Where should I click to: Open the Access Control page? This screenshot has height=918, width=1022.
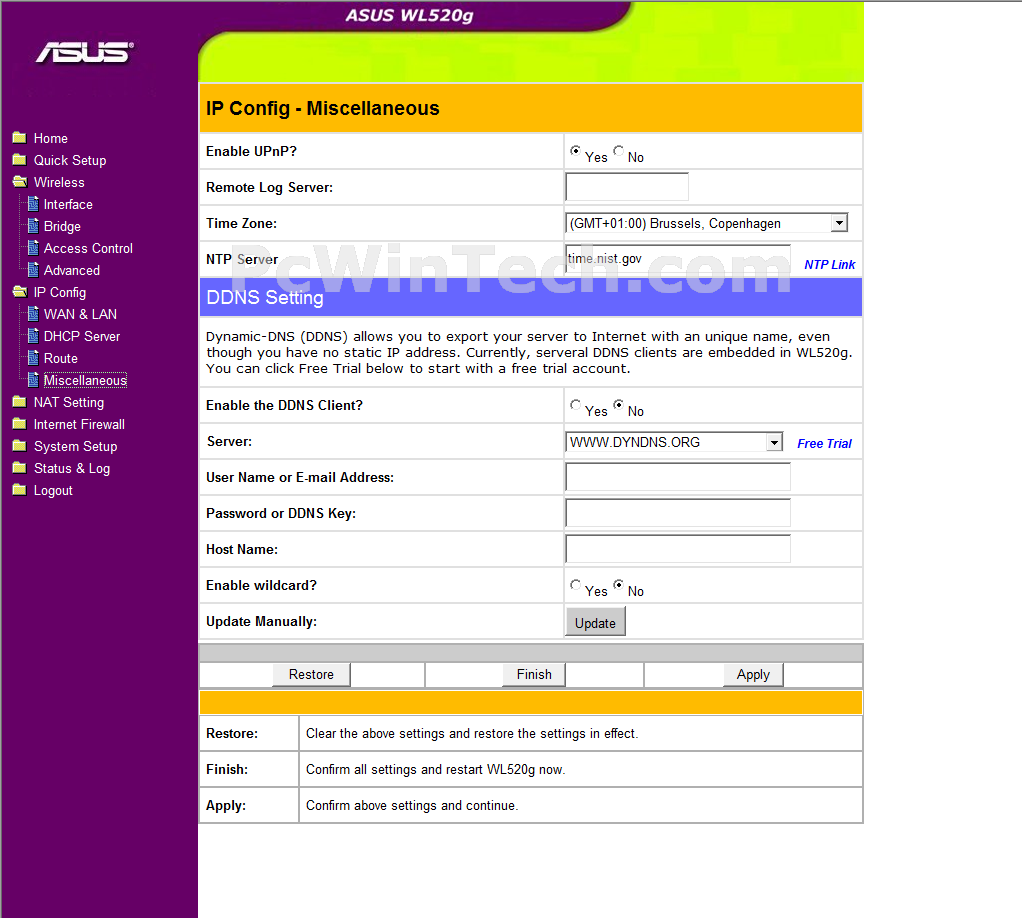88,248
